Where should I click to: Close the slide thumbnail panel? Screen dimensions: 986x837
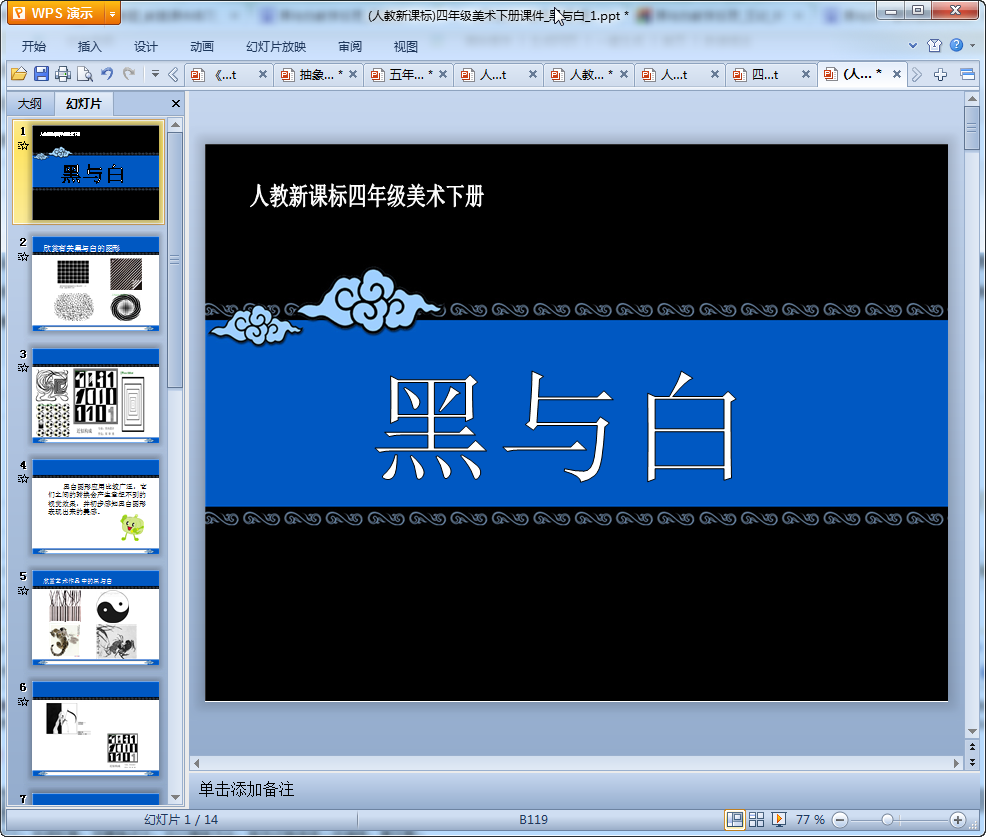[x=176, y=104]
